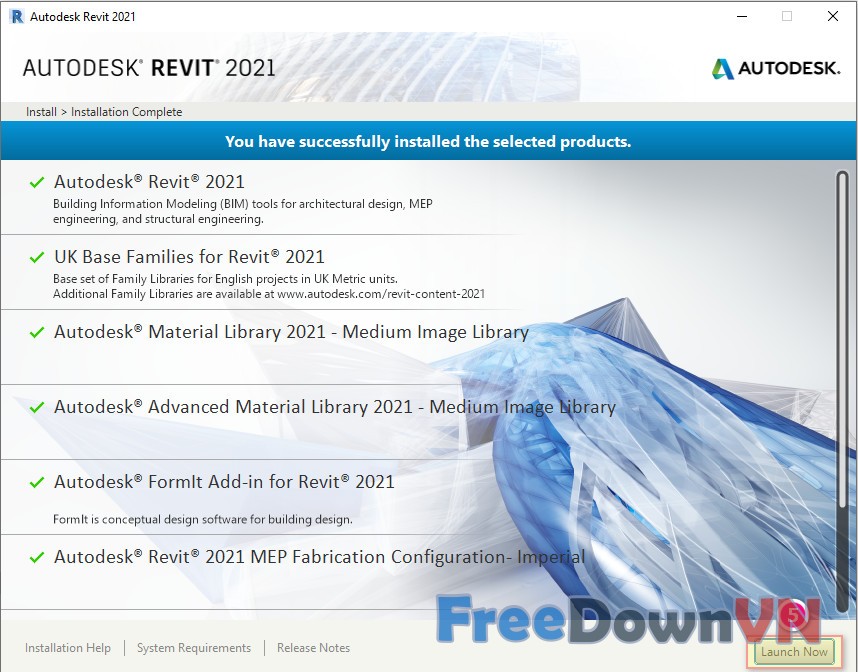Minimize the installer window
The image size is (858, 672).
741,16
